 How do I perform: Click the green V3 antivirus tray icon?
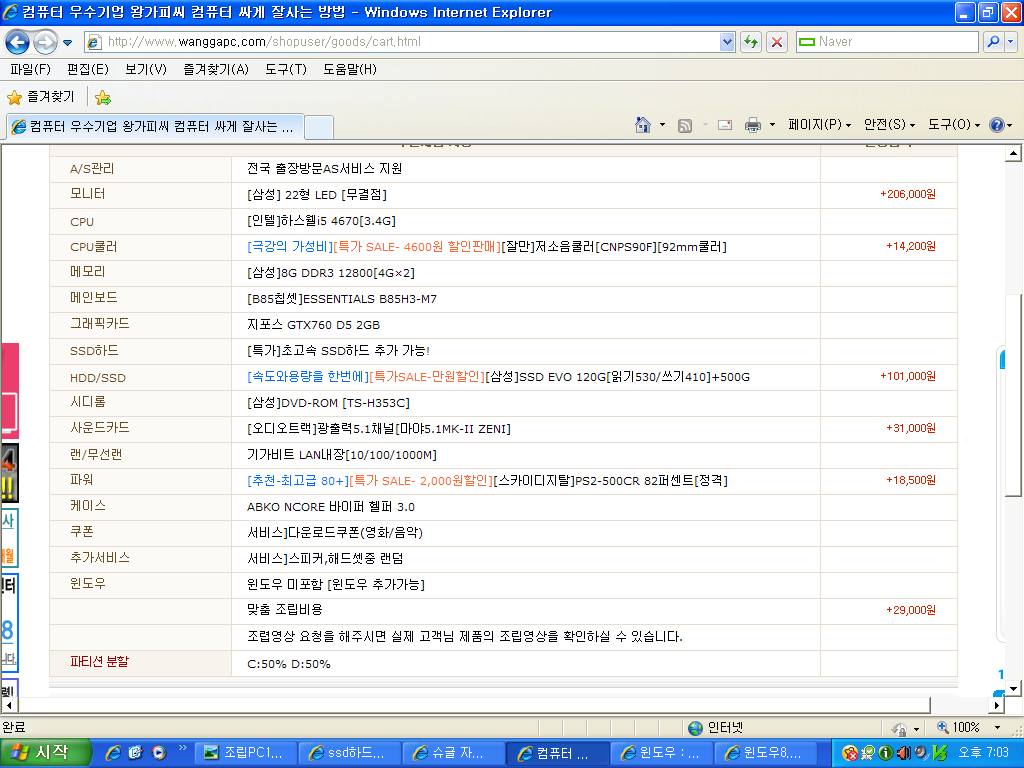point(940,753)
